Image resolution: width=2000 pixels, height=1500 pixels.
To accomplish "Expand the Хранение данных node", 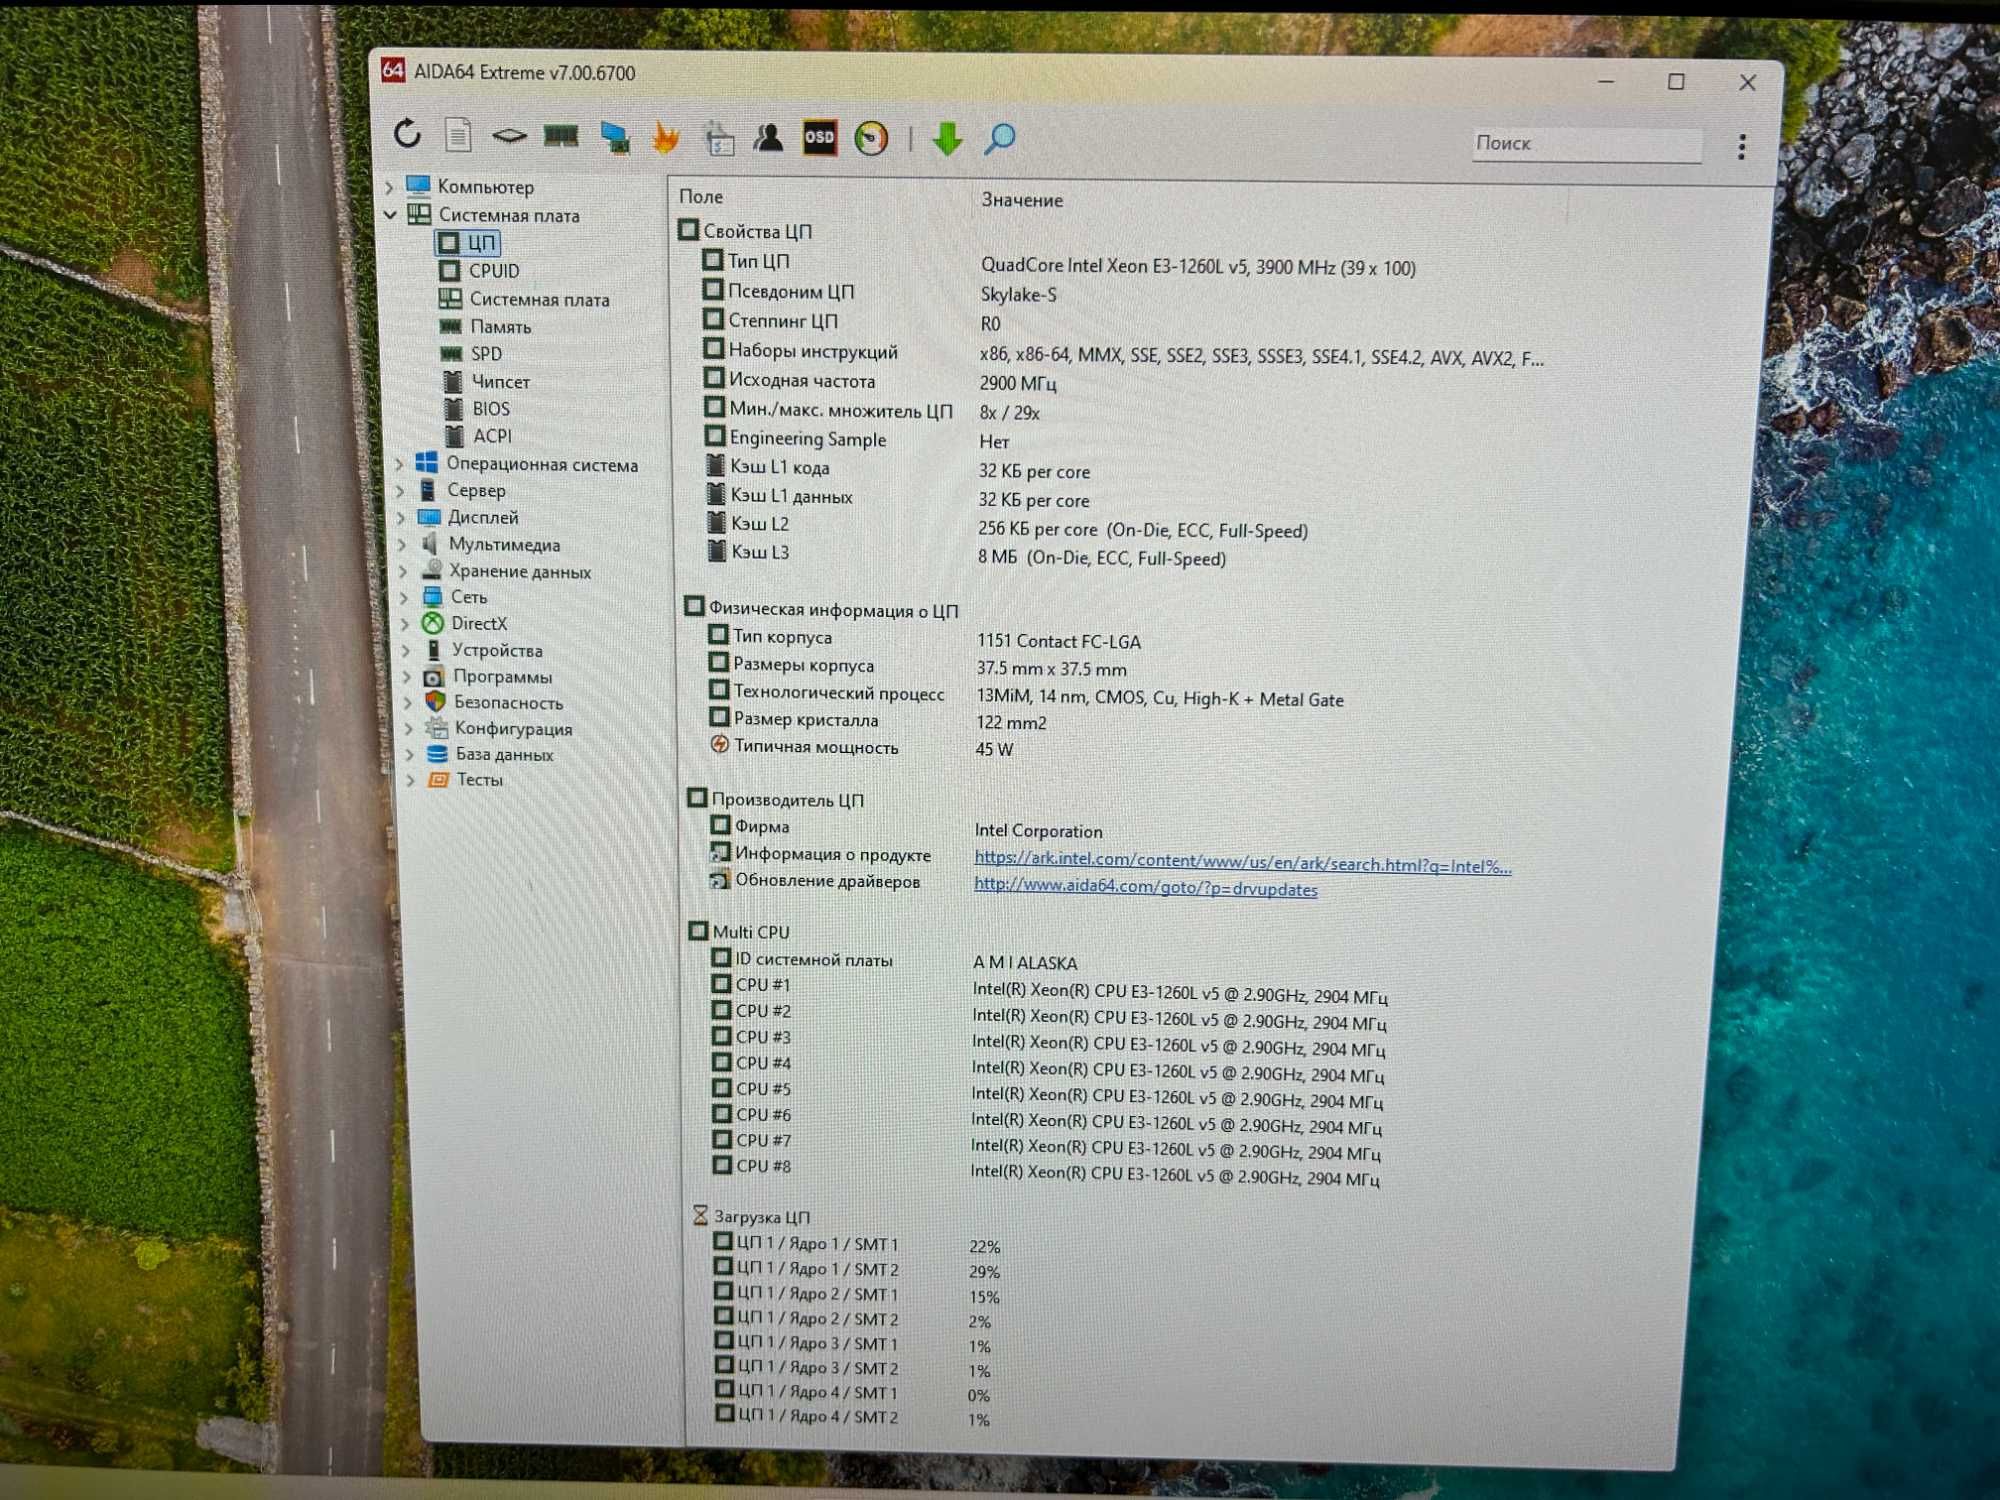I will click(404, 572).
